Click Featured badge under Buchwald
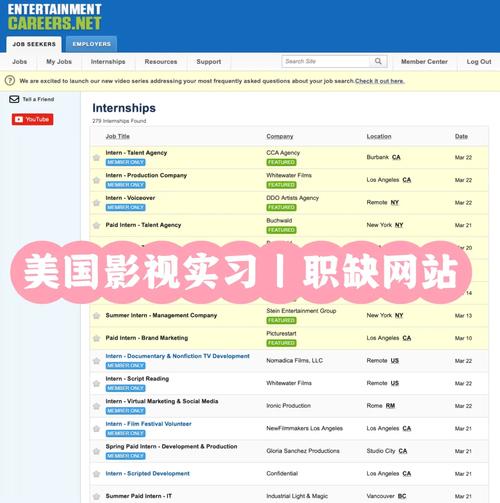This screenshot has height=503, width=500. click(x=281, y=230)
